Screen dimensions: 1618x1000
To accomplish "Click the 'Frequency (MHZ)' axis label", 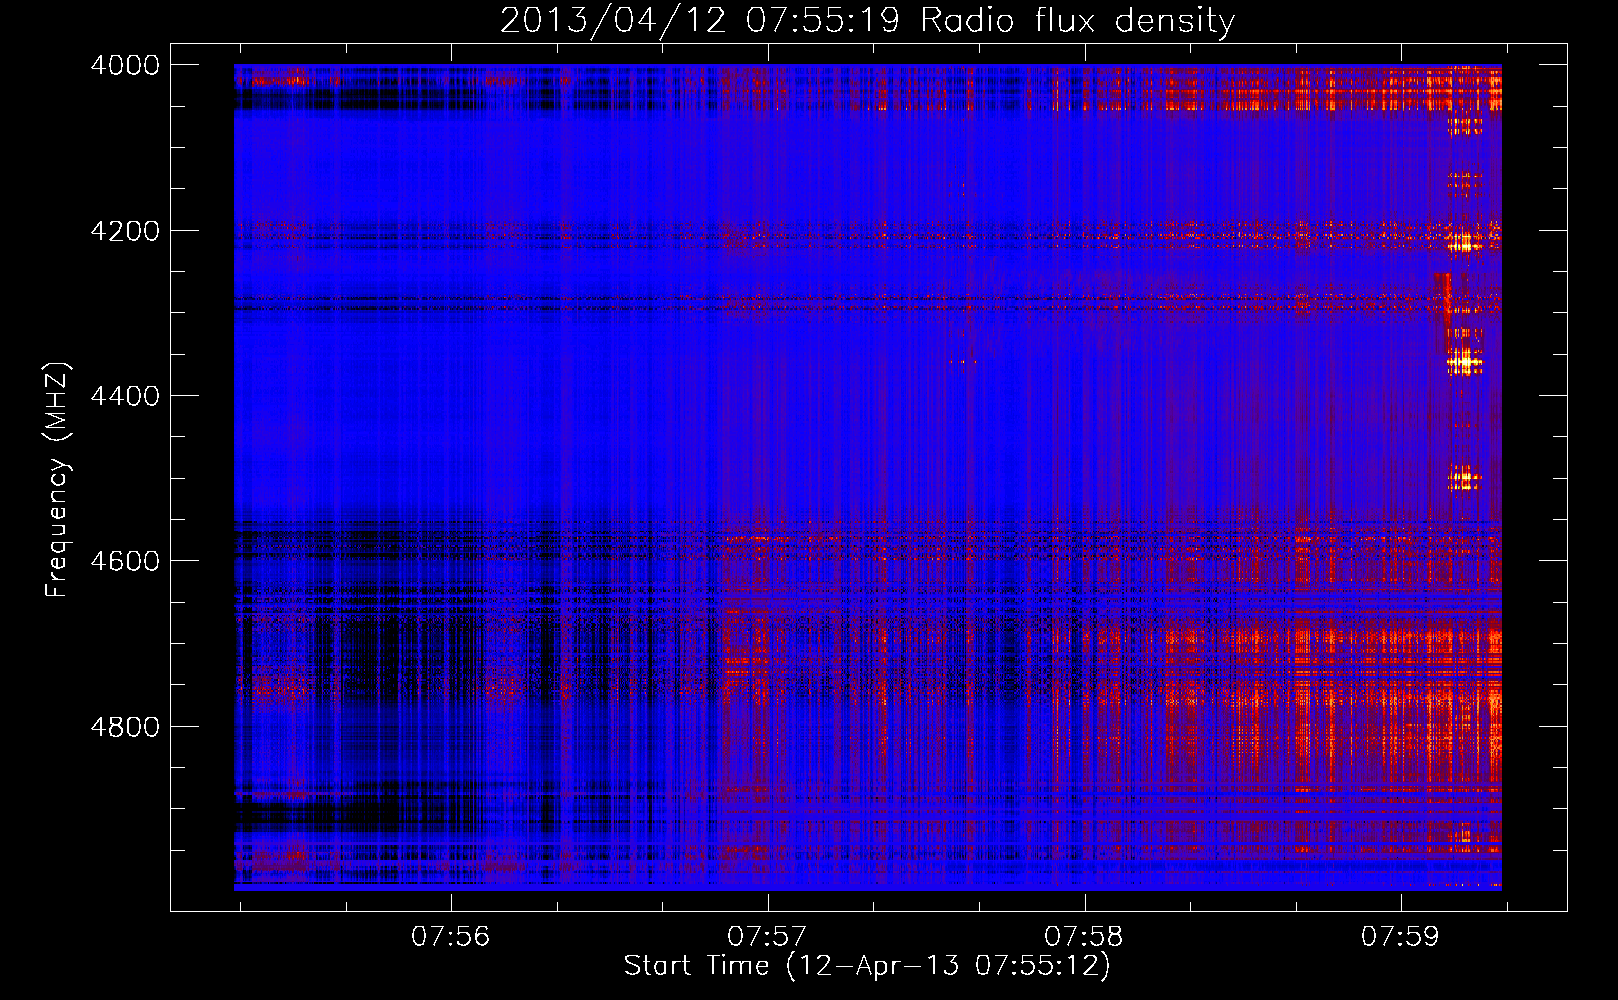I will (x=57, y=480).
